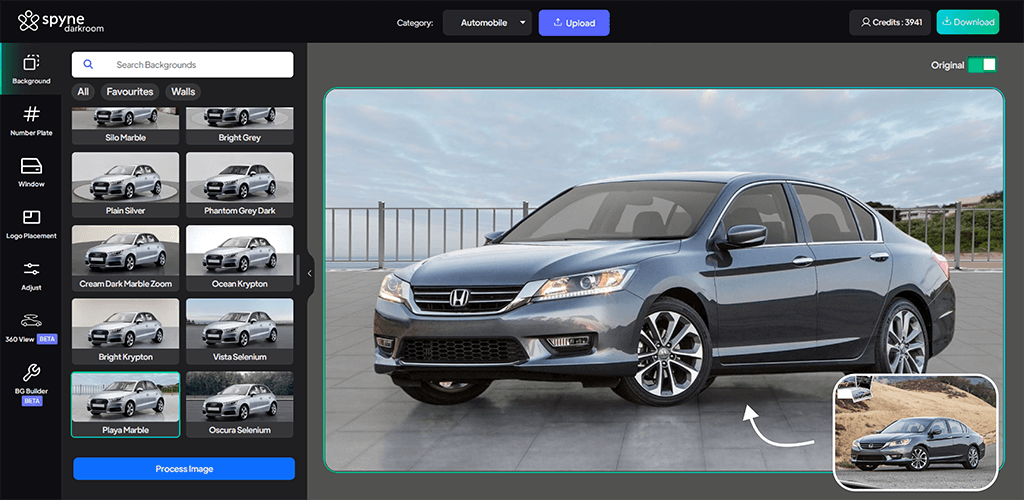
Task: Choose the Silo Marble background
Action: (125, 126)
